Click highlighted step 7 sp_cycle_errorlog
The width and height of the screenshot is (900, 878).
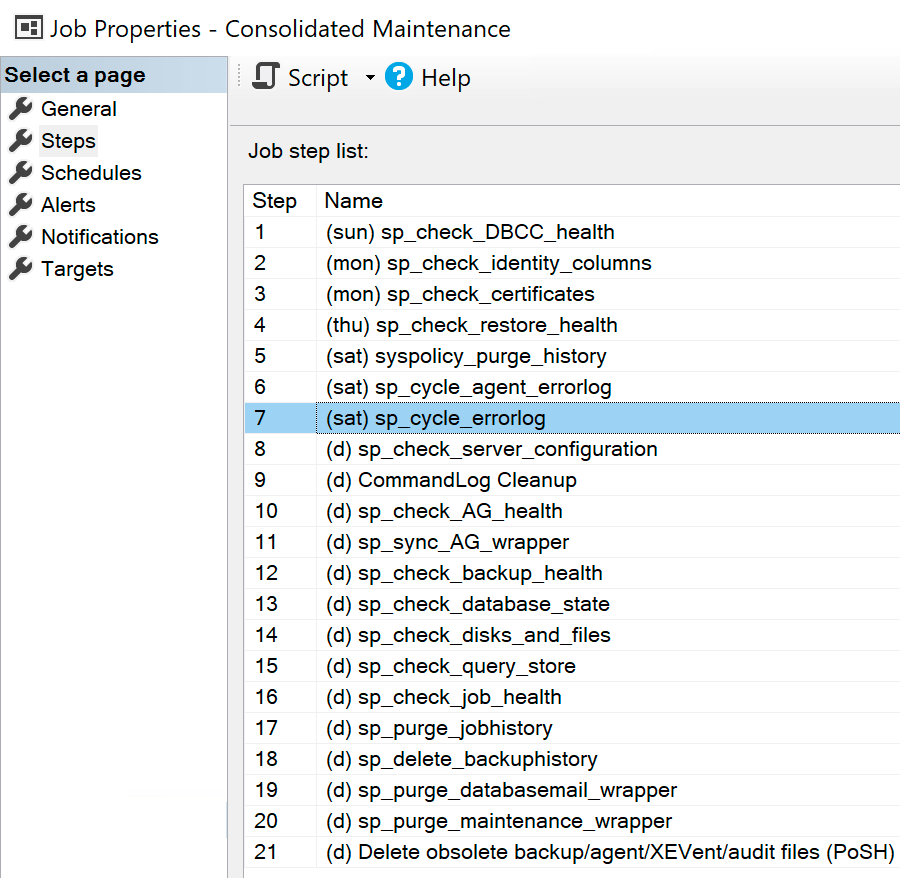(572, 418)
